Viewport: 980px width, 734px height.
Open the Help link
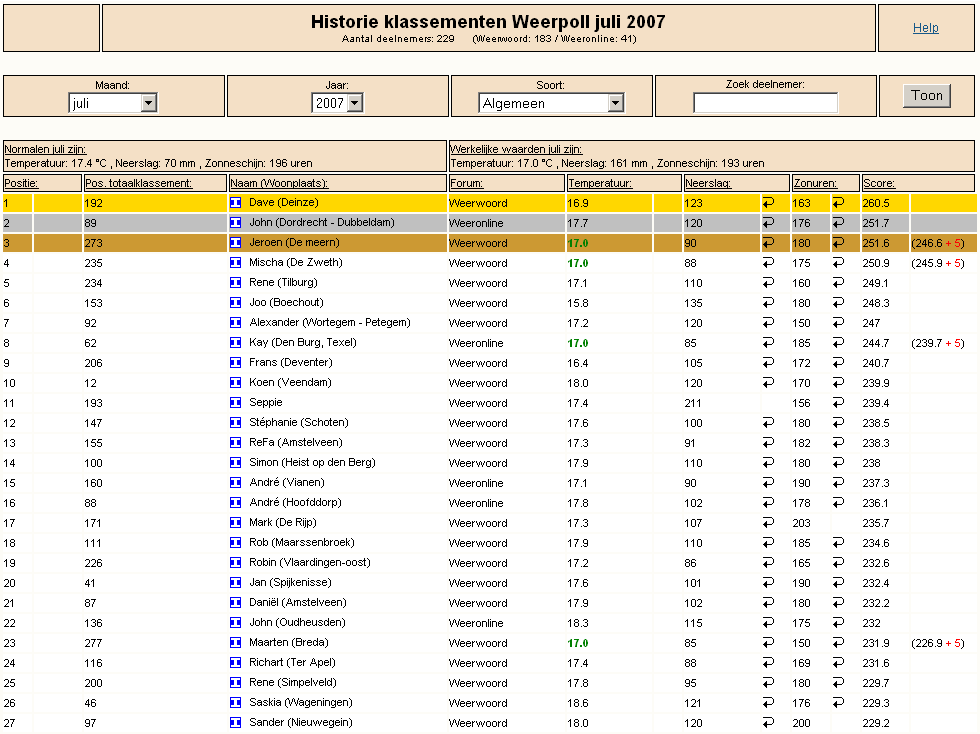coord(926,28)
